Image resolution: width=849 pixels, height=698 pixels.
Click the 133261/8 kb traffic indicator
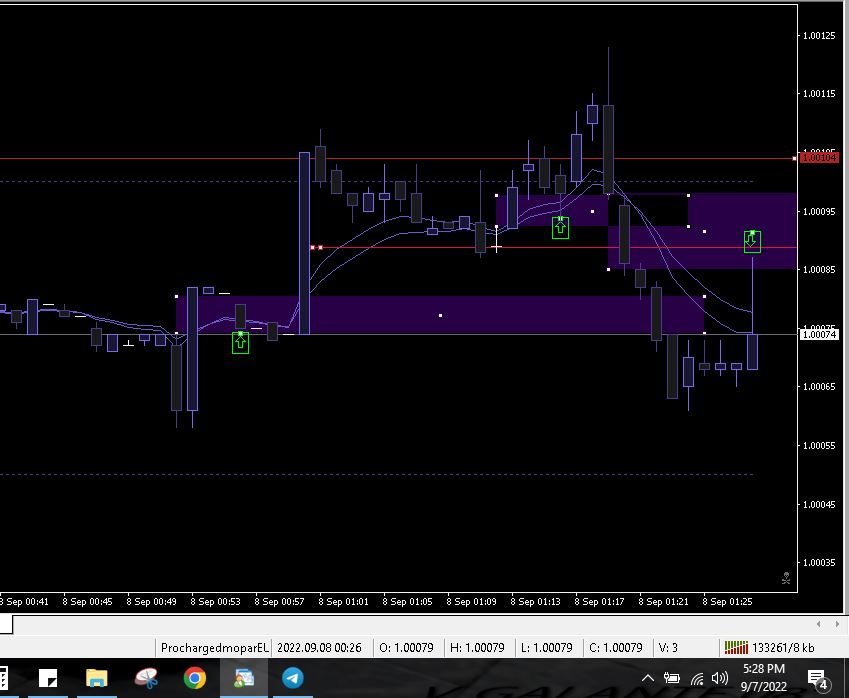point(783,648)
